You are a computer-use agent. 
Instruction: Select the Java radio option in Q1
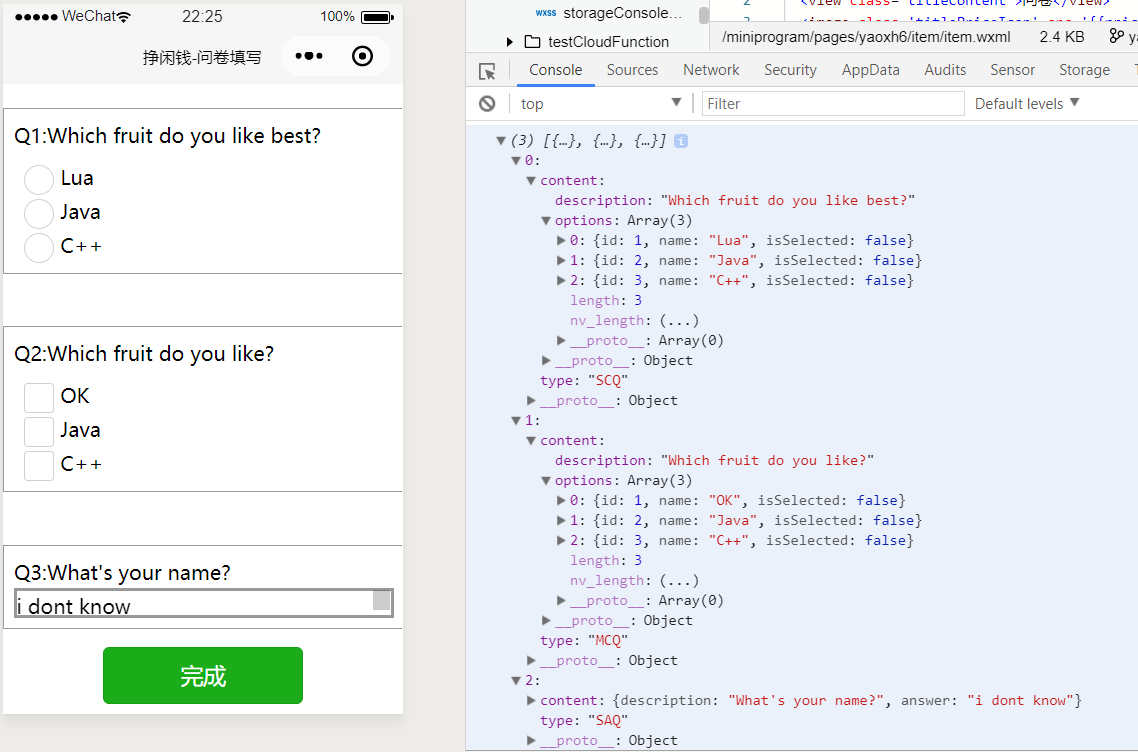click(39, 213)
